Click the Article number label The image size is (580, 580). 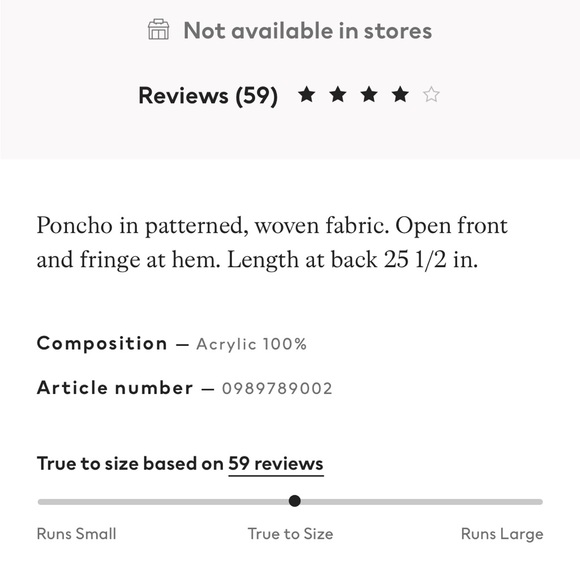(115, 388)
